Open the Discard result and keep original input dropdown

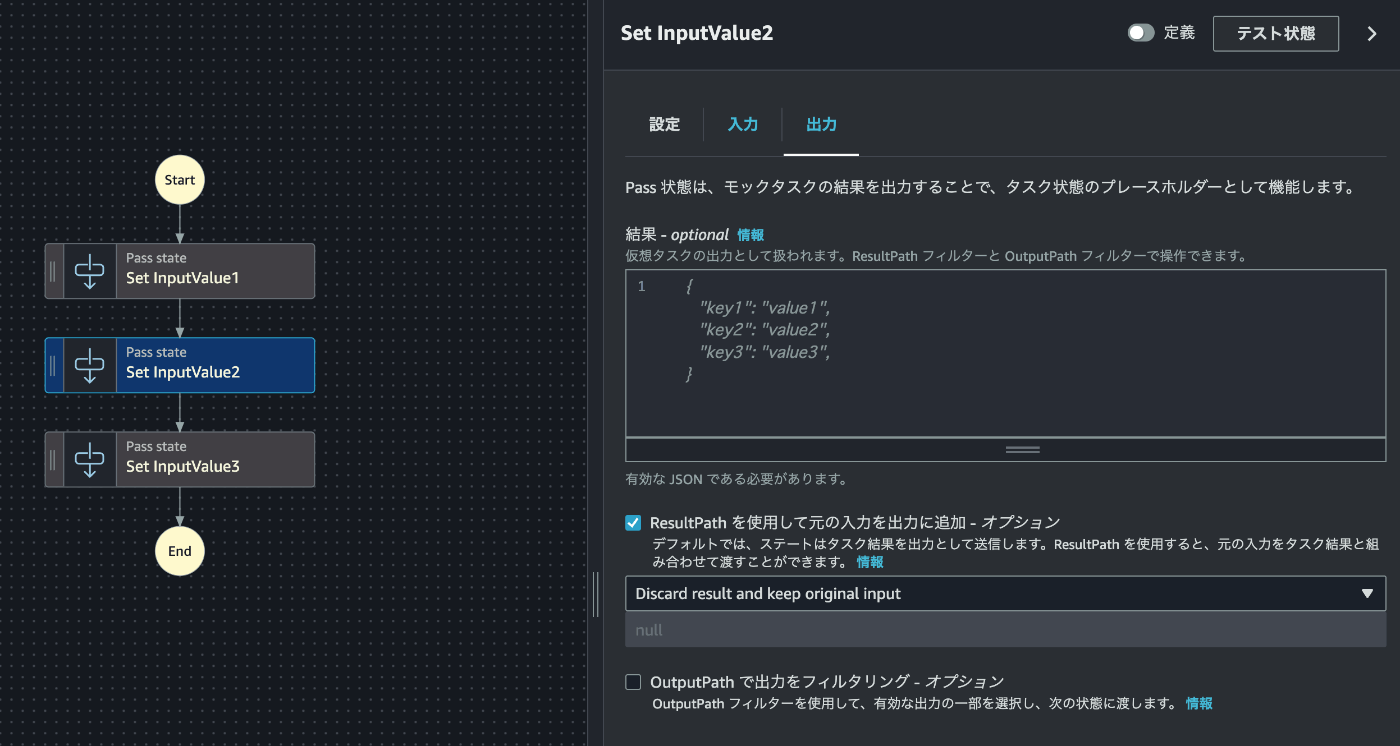coord(1005,593)
